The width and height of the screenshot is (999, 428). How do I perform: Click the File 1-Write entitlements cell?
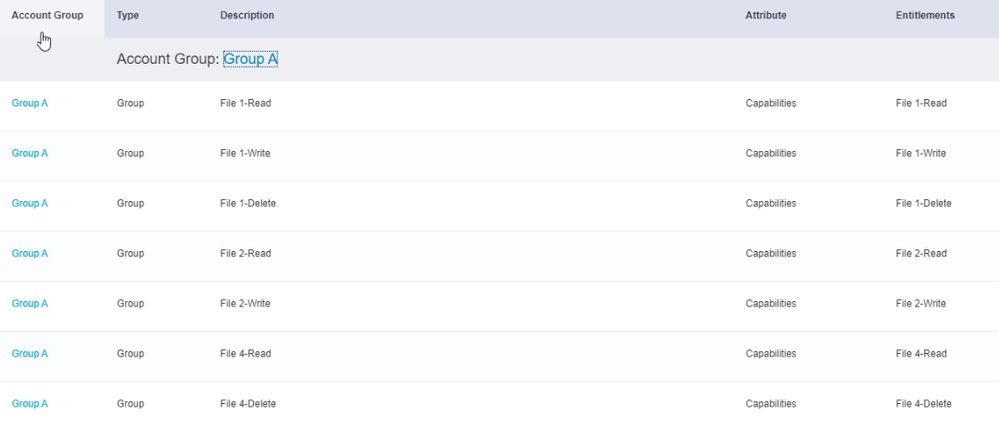(921, 153)
